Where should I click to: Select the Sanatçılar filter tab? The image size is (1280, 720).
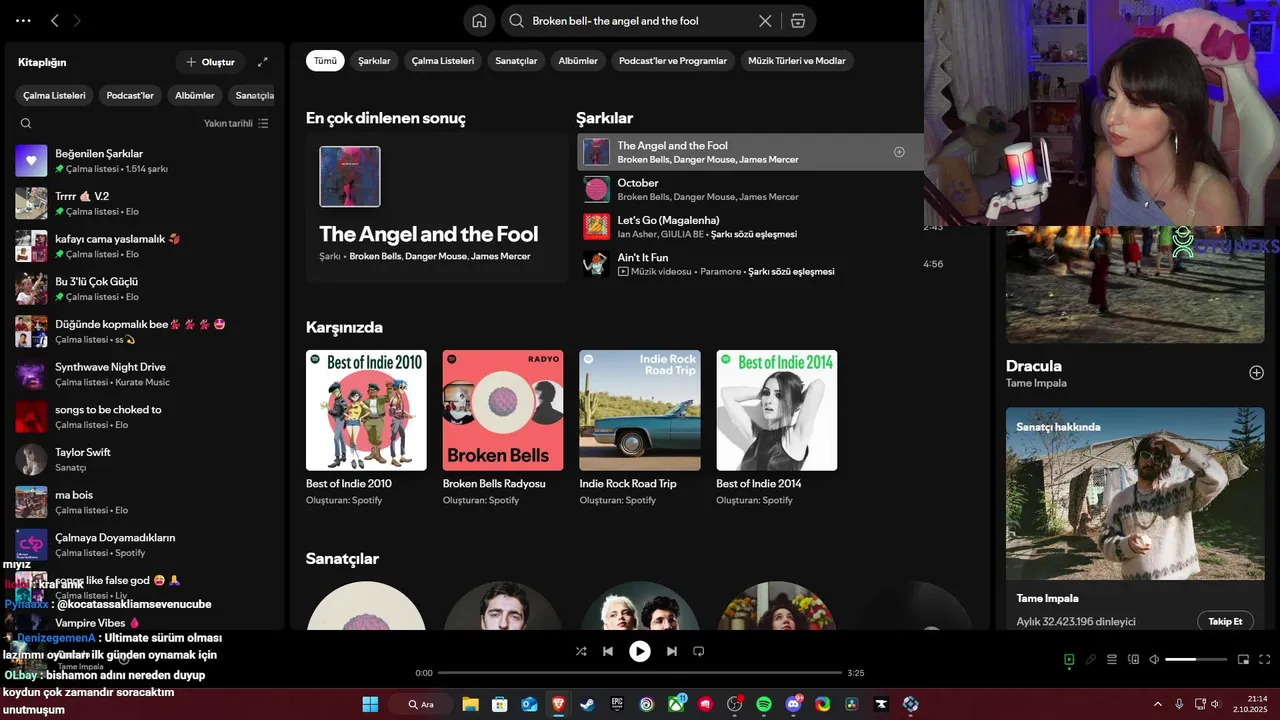pyautogui.click(x=516, y=60)
